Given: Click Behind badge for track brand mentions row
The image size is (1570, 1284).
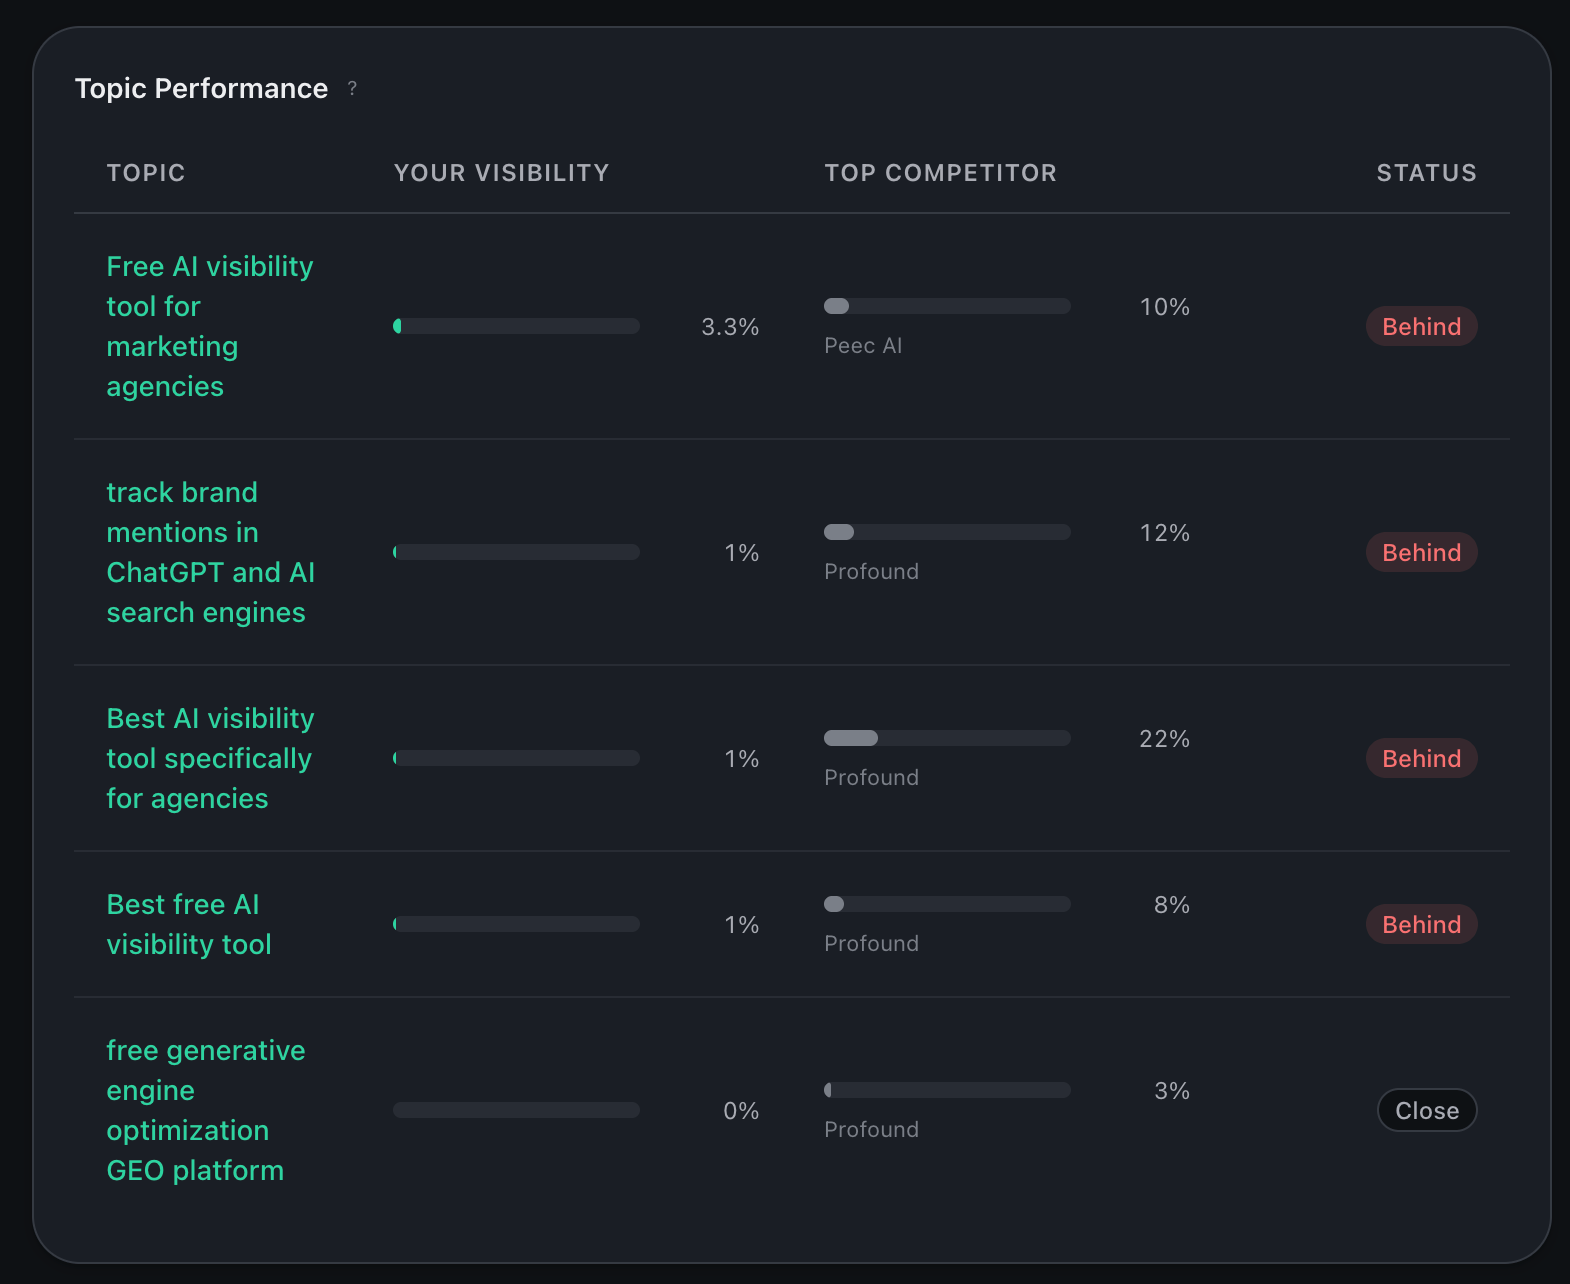Looking at the screenshot, I should coord(1421,552).
